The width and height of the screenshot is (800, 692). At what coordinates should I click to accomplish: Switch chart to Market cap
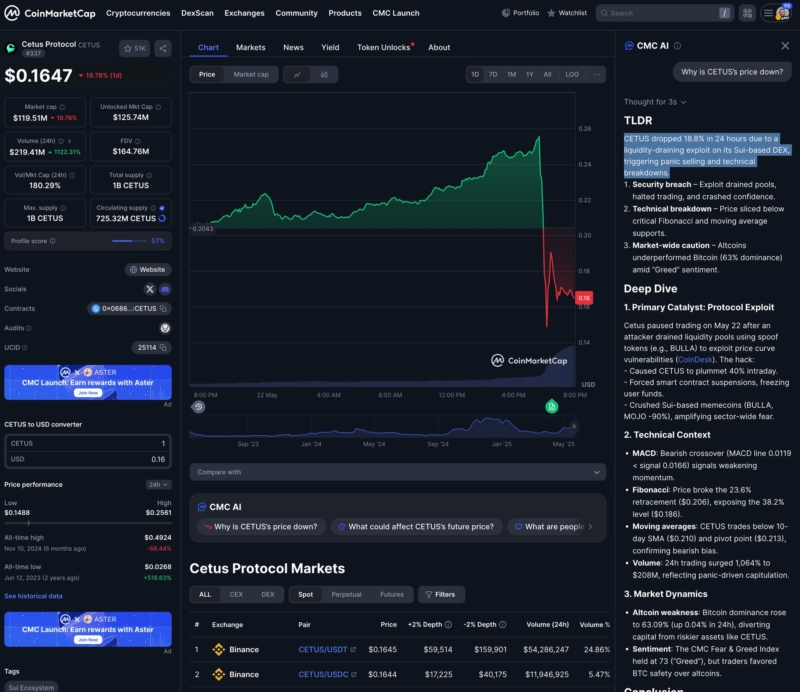coord(251,75)
